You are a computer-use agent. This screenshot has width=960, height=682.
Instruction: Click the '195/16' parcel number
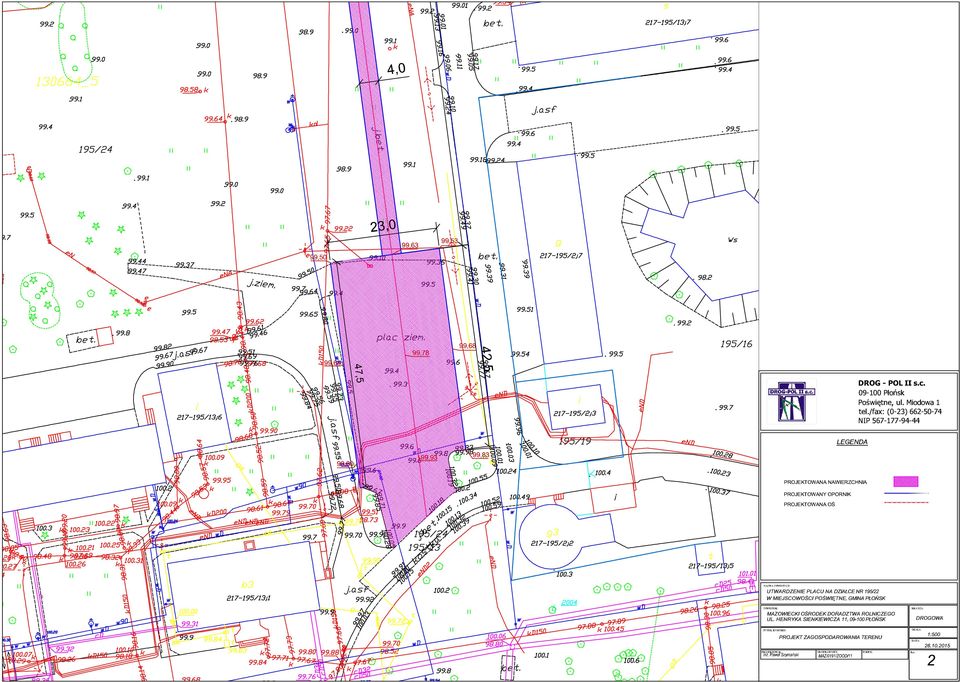[x=737, y=344]
